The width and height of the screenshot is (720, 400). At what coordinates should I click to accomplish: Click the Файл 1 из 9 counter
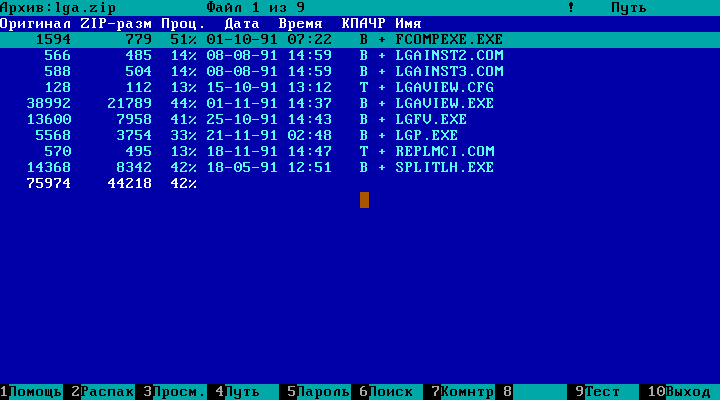pyautogui.click(x=256, y=8)
